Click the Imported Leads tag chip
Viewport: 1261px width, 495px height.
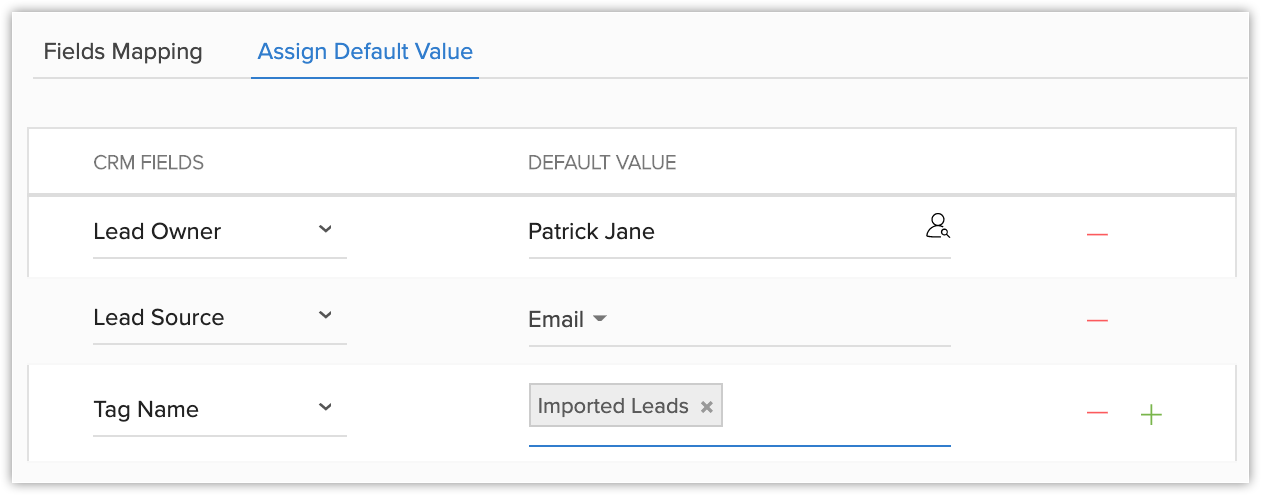pyautogui.click(x=613, y=407)
